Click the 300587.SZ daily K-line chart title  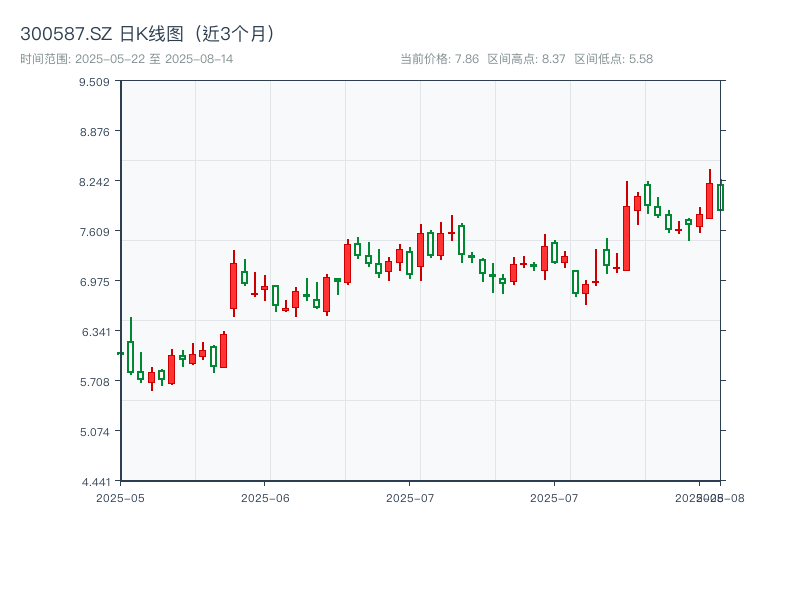coord(148,33)
